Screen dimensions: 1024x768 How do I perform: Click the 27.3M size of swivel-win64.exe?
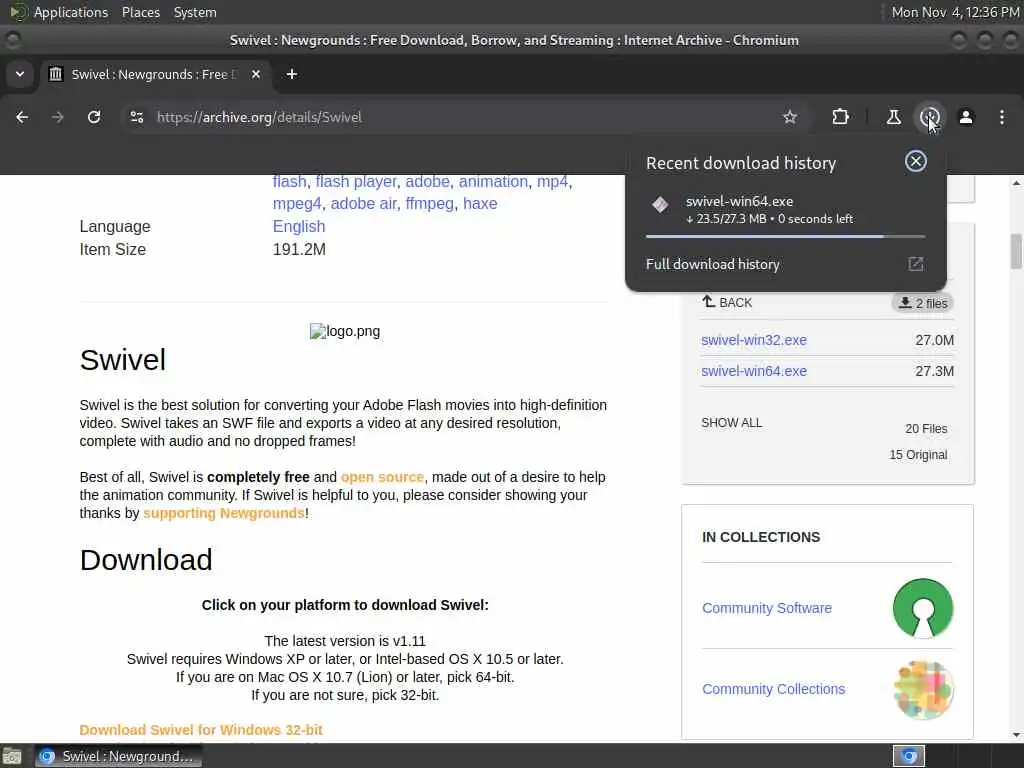[x=935, y=371]
